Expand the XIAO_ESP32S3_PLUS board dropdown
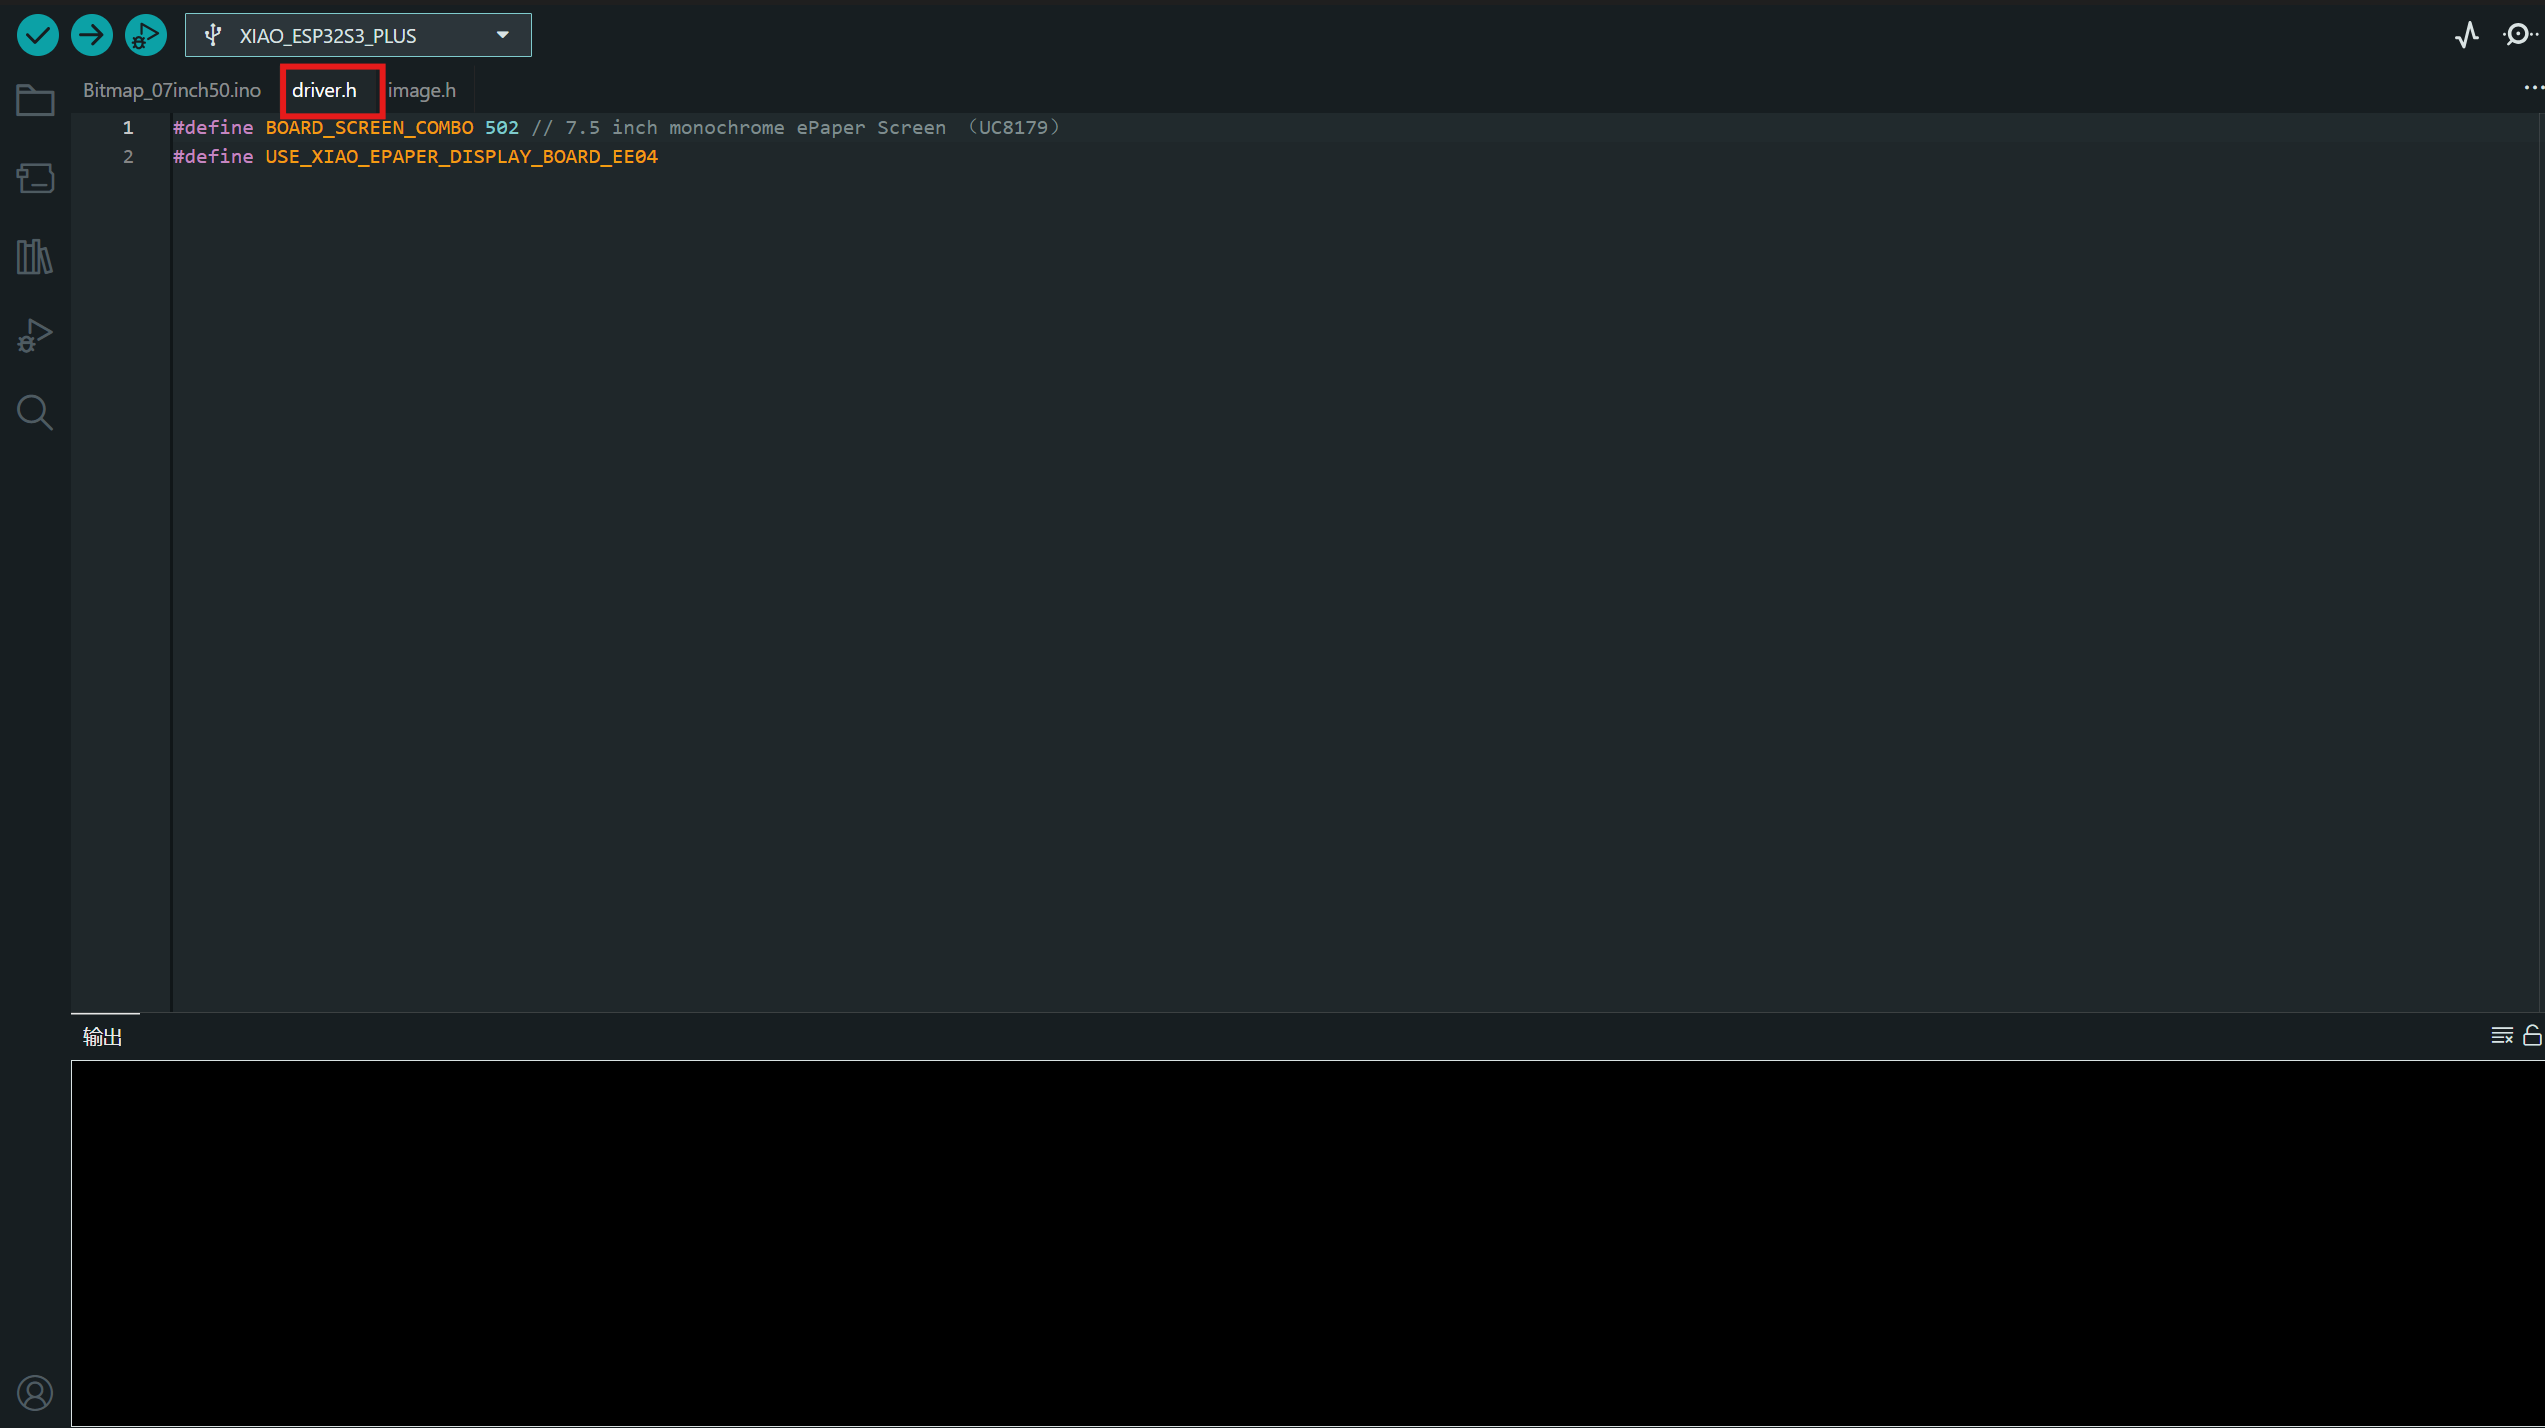The width and height of the screenshot is (2545, 1428). click(358, 36)
